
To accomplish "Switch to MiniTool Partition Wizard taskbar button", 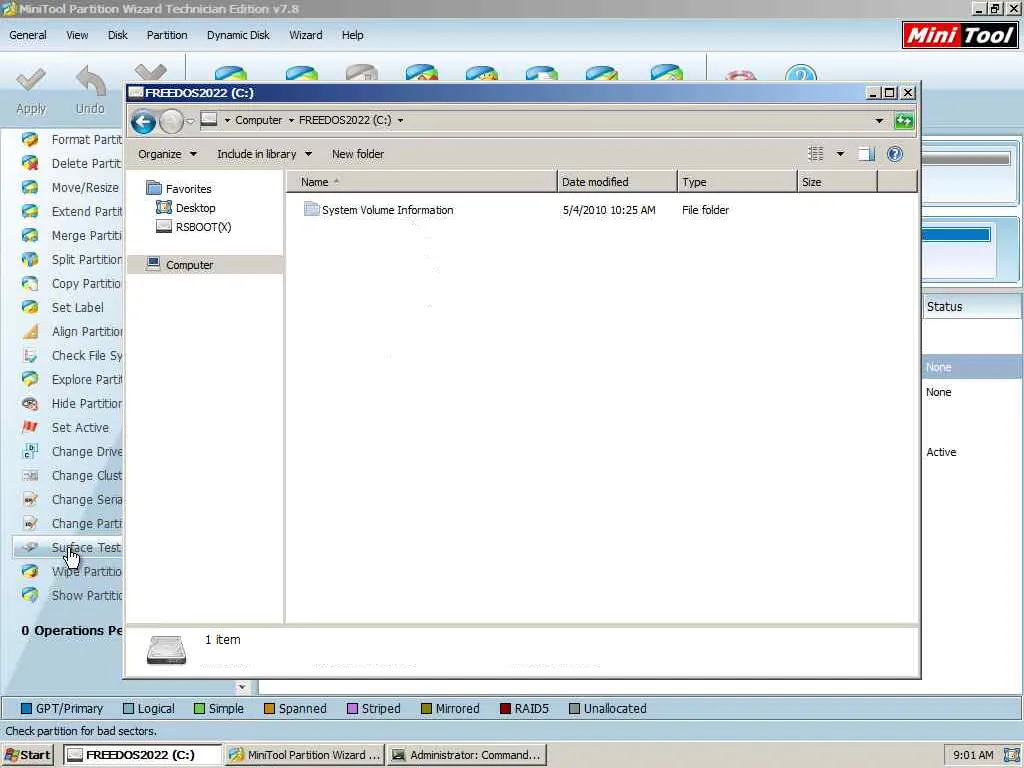I will pyautogui.click(x=304, y=755).
